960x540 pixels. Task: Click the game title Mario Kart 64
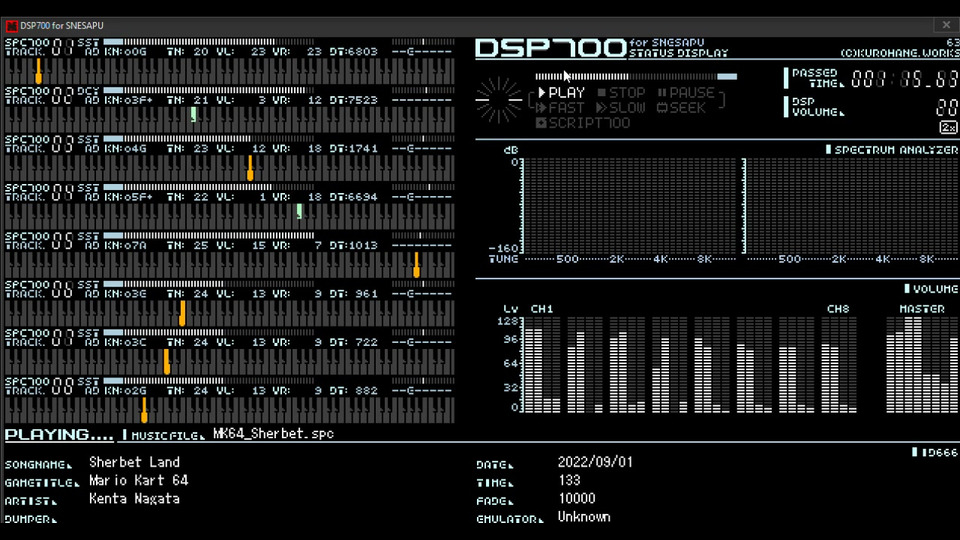[x=138, y=481]
